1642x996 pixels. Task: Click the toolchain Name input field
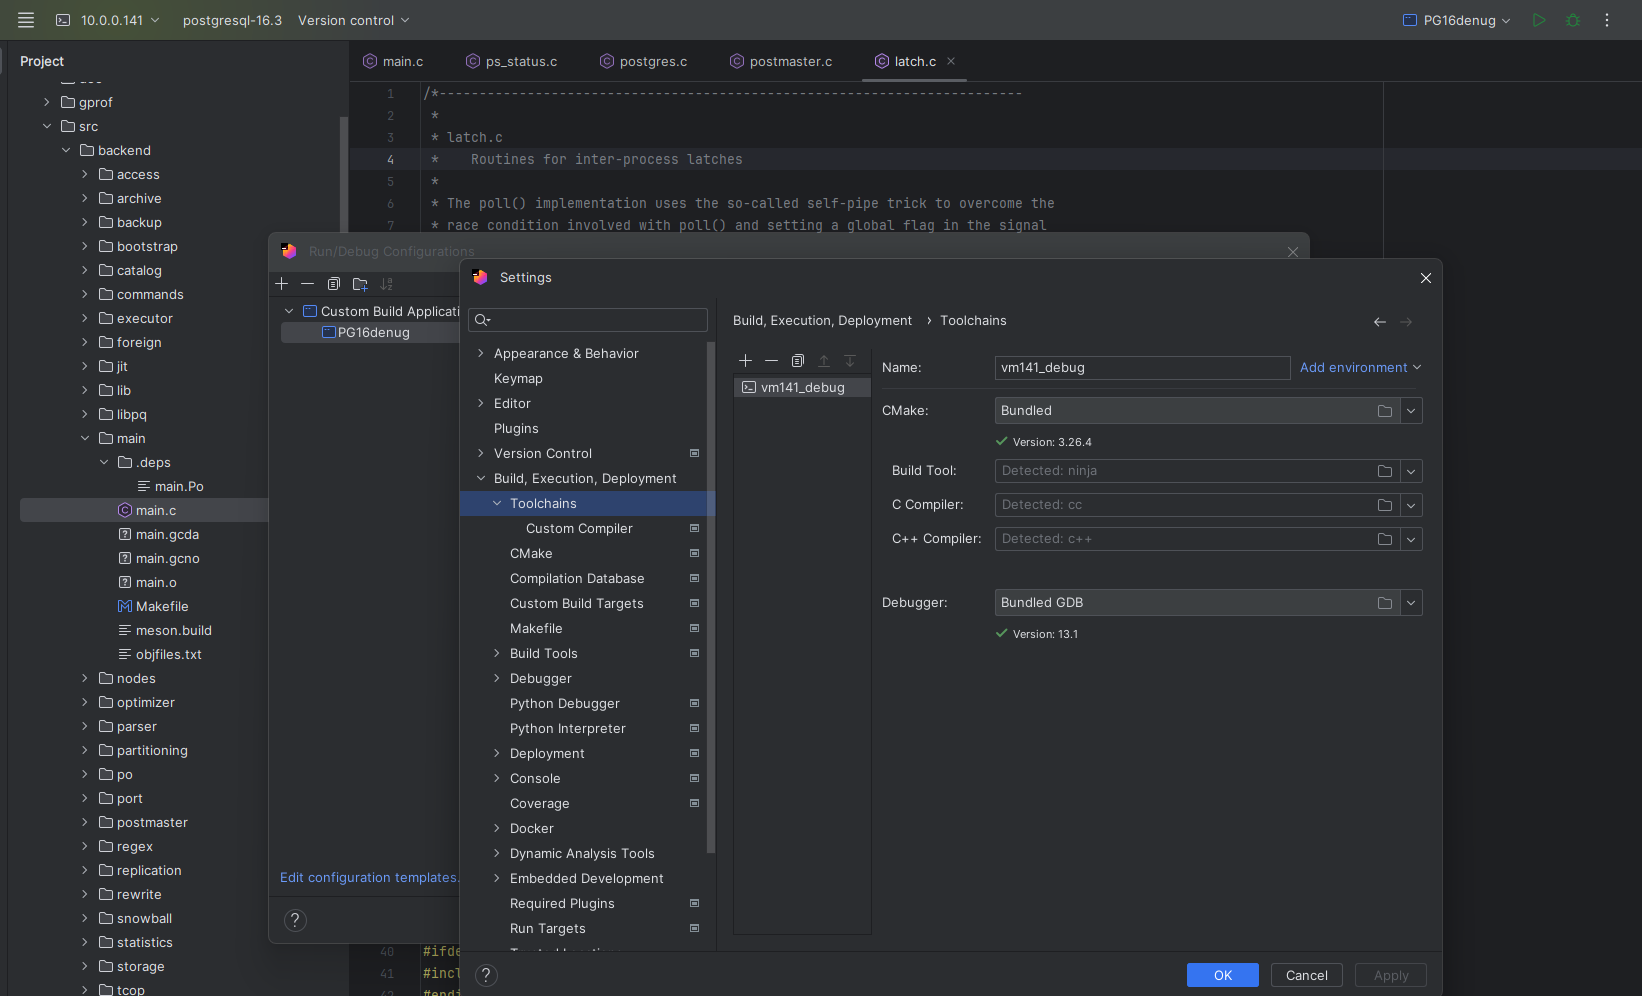pos(1142,367)
